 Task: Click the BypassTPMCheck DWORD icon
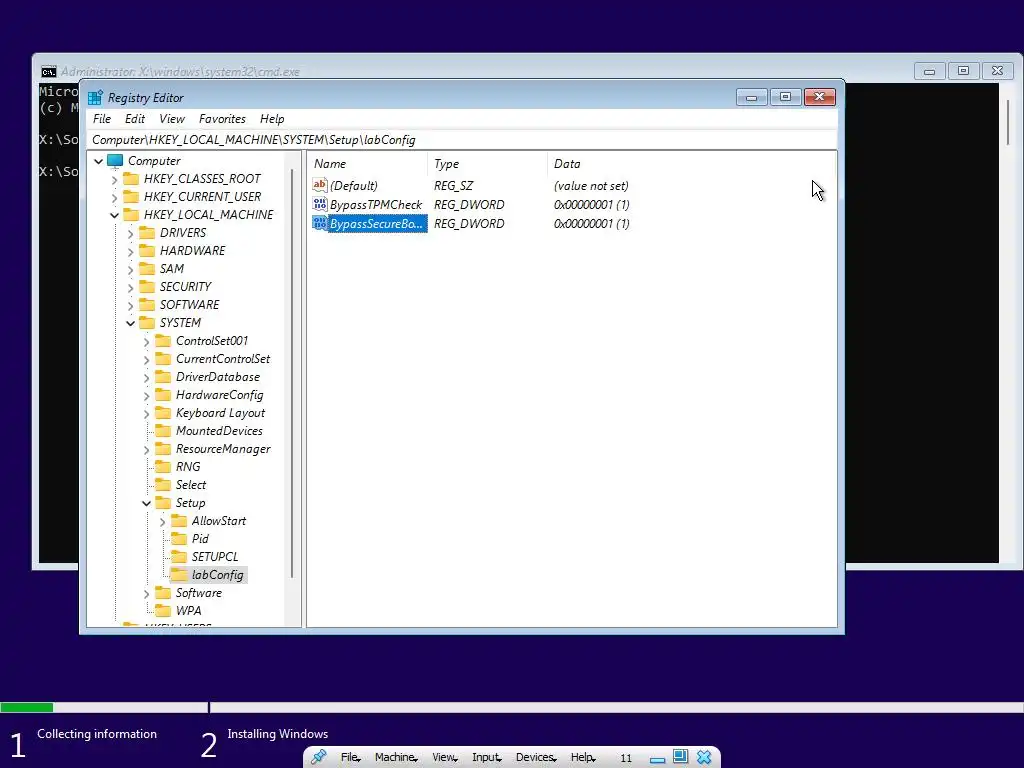tap(319, 204)
